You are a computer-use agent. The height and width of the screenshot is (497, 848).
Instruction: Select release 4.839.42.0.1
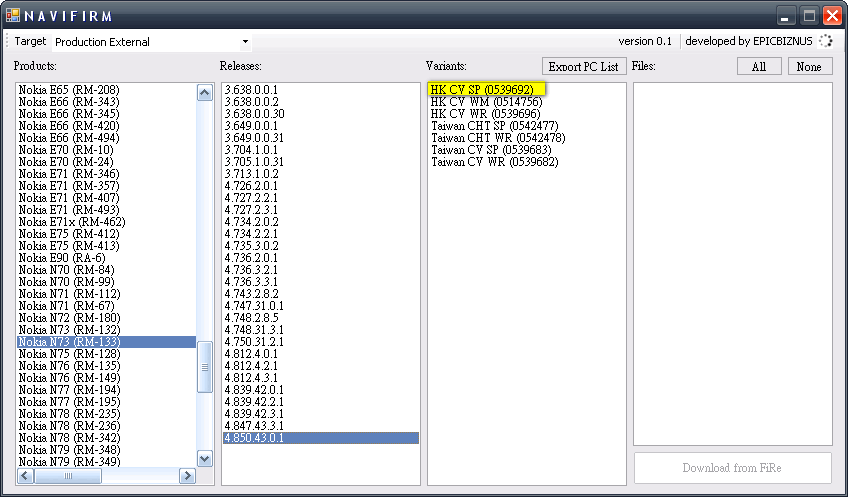254,390
